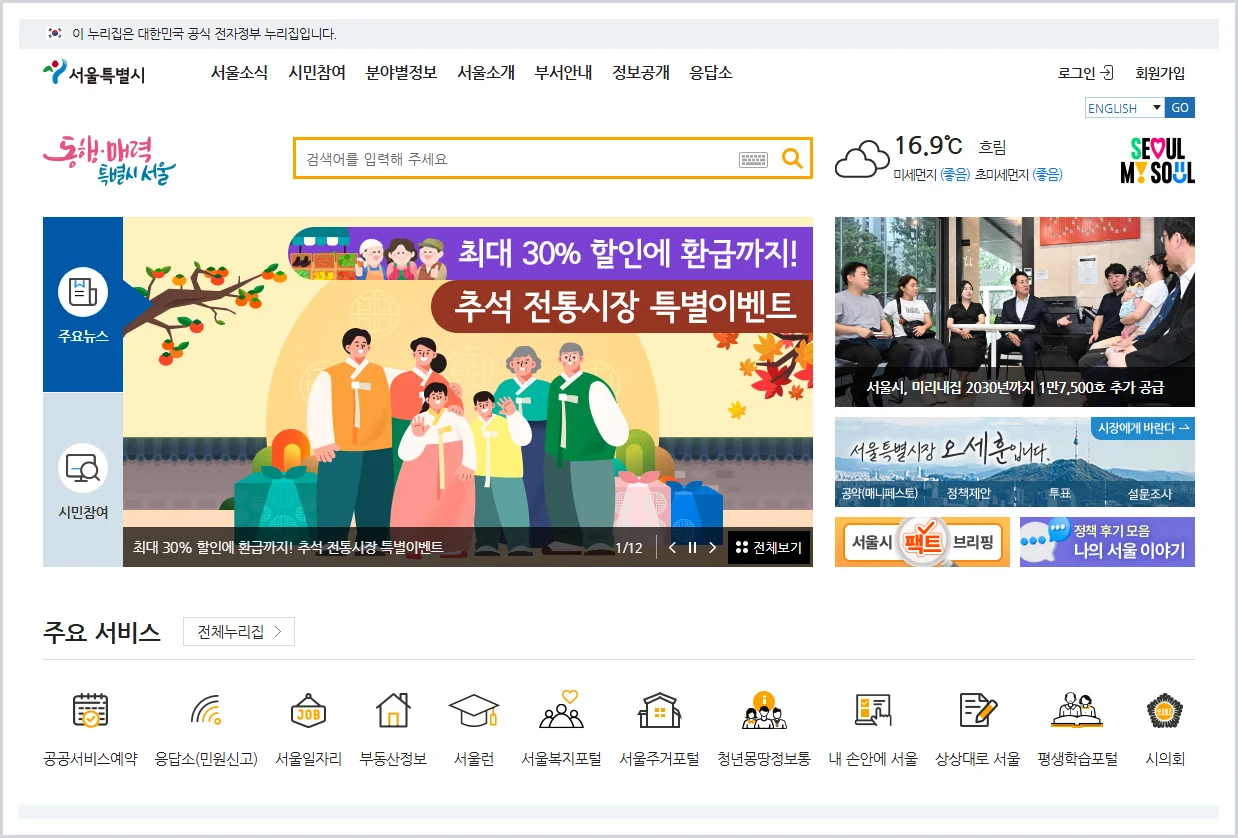Open the 공공서비스예약 calendar icon
The image size is (1238, 838).
[90, 710]
